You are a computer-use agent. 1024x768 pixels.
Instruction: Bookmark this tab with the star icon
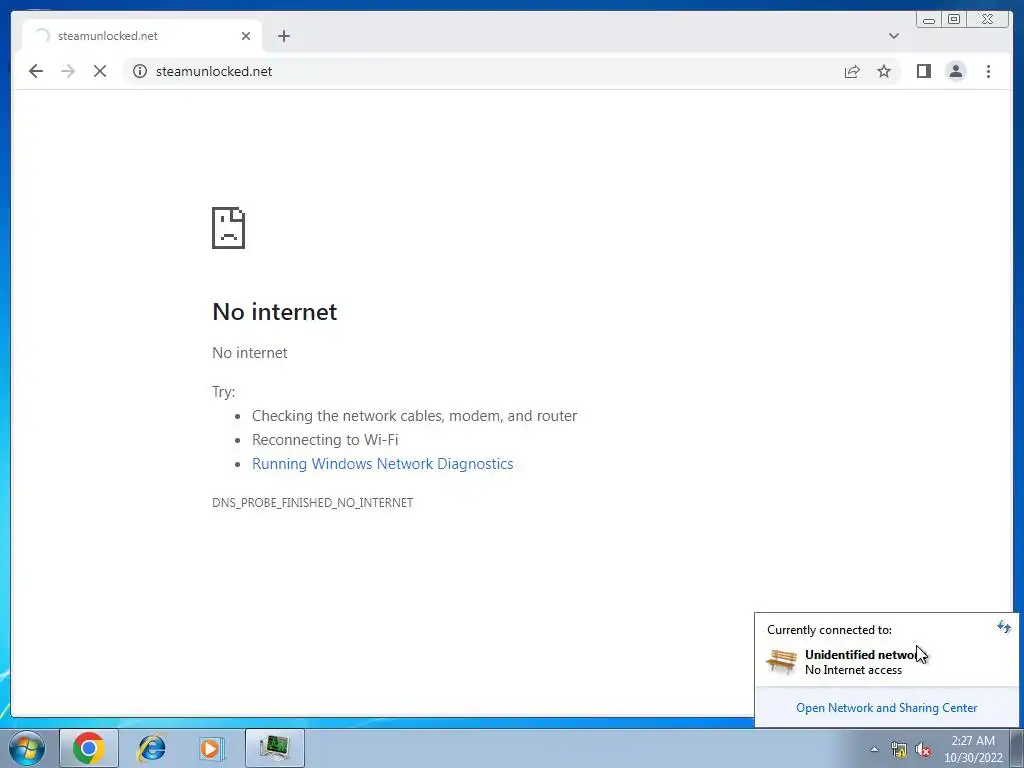(884, 71)
